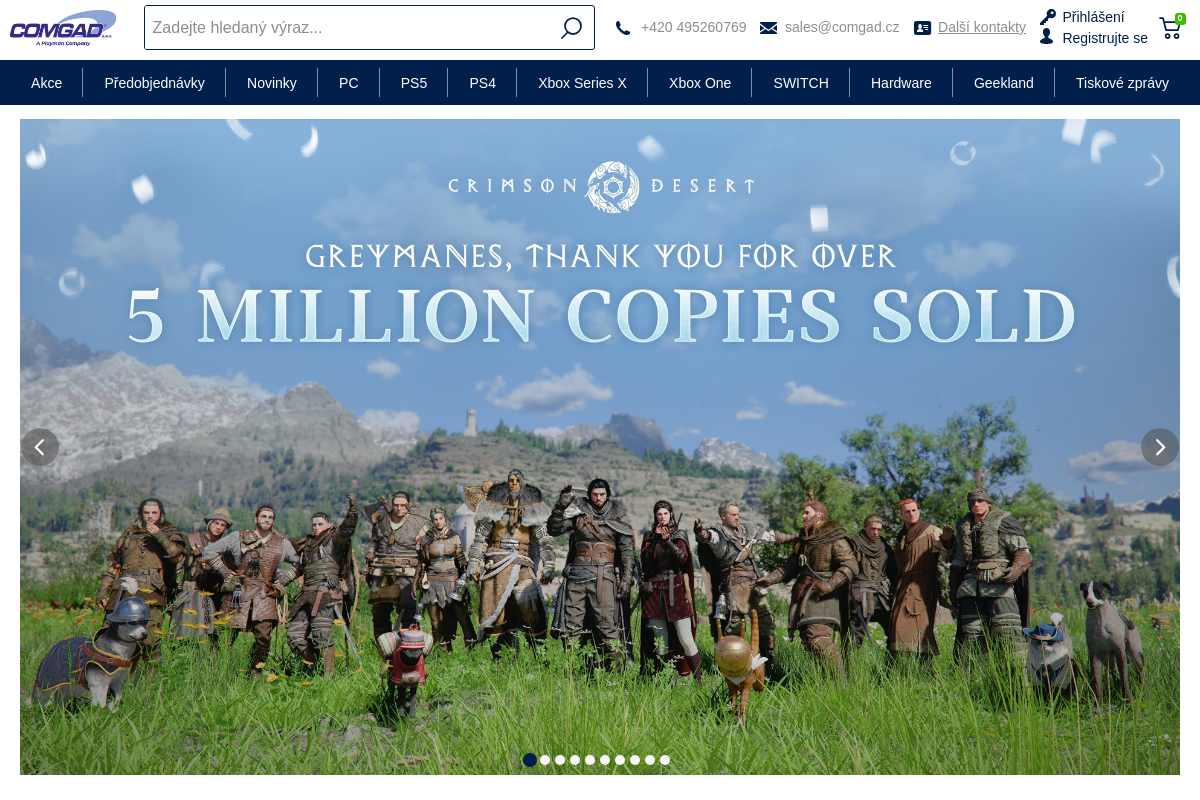Go to the previous banner slide

pos(40,447)
